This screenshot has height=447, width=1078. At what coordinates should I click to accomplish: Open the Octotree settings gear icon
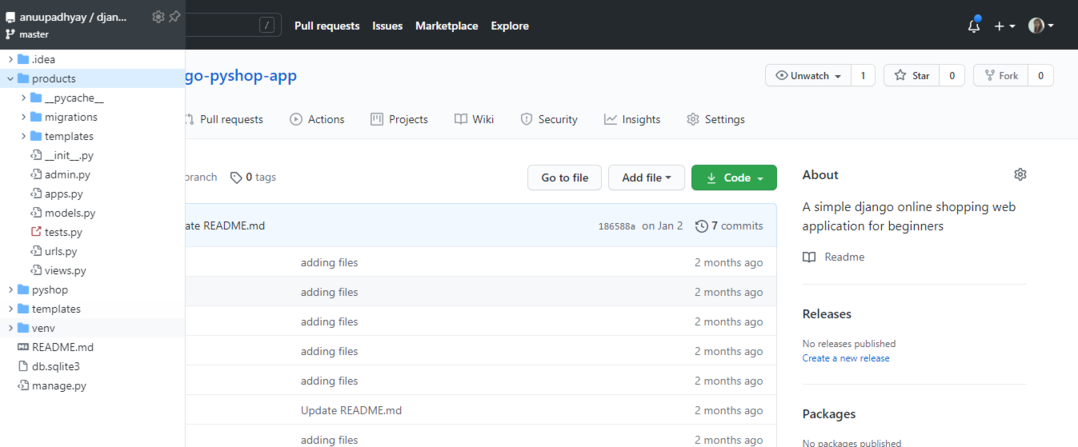pyautogui.click(x=158, y=16)
